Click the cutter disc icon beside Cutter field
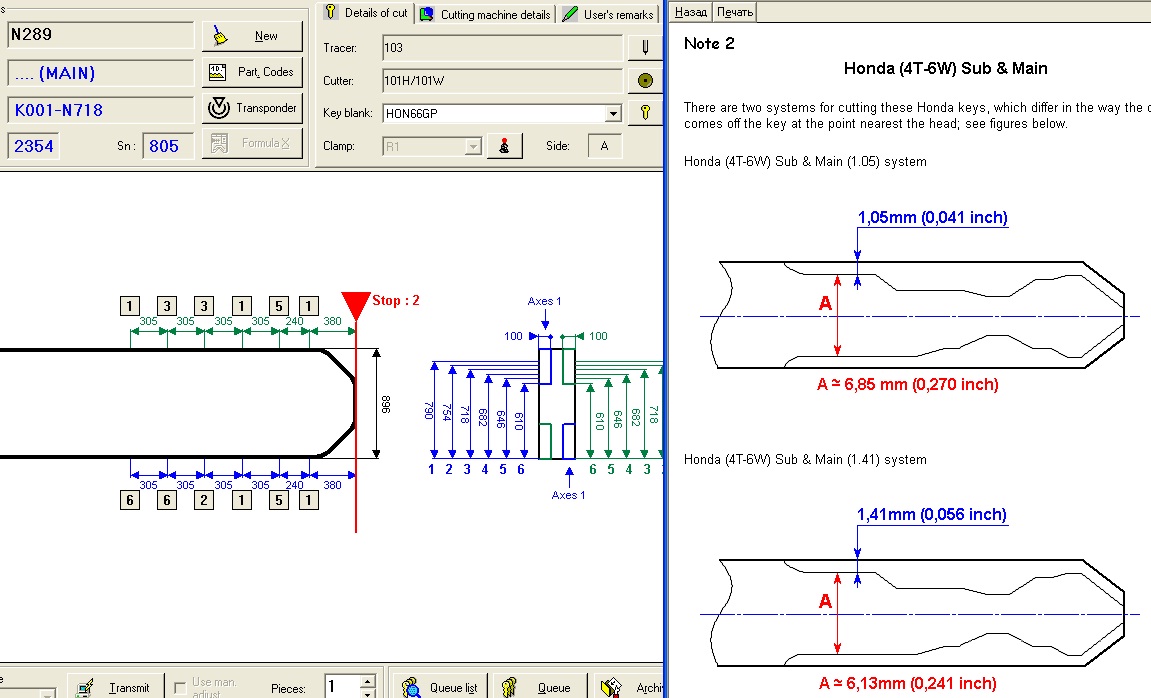The height and width of the screenshot is (698, 1151). pyautogui.click(x=645, y=81)
